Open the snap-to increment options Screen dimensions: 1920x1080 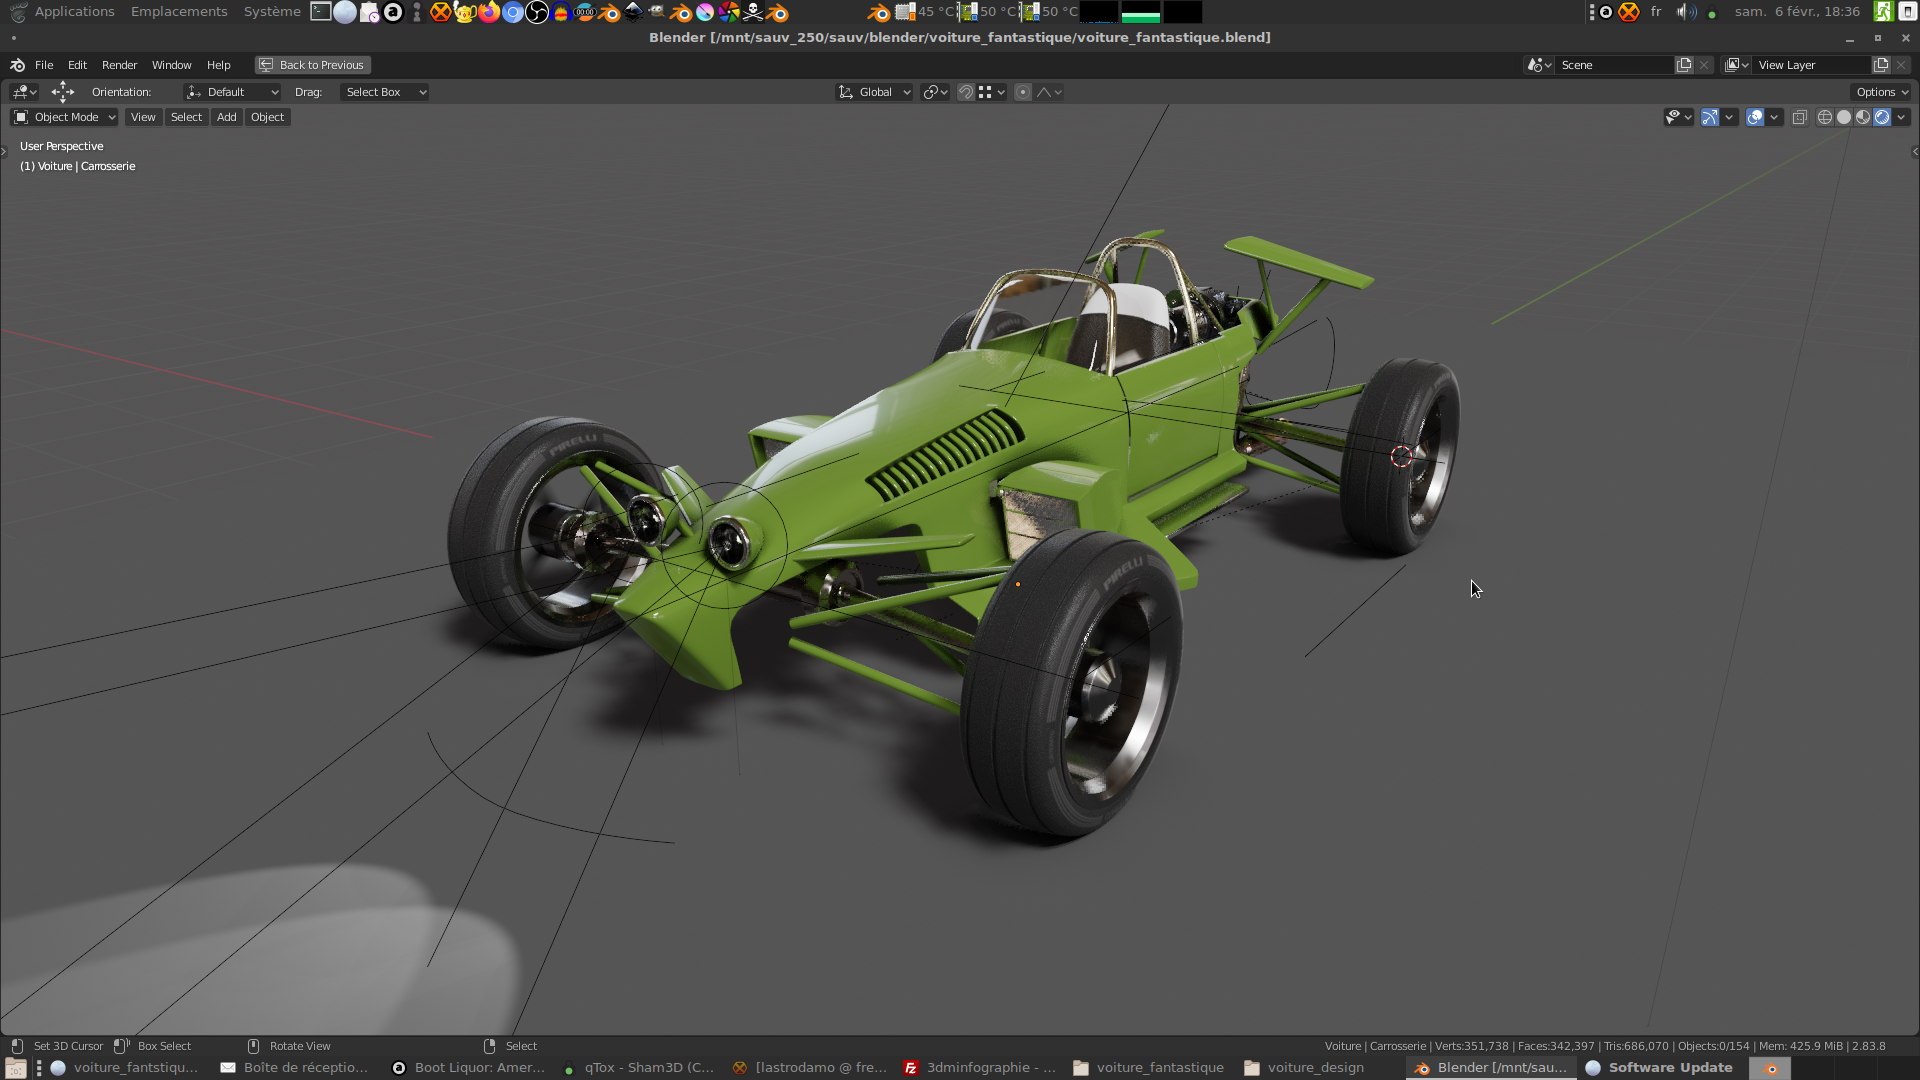pos(992,92)
